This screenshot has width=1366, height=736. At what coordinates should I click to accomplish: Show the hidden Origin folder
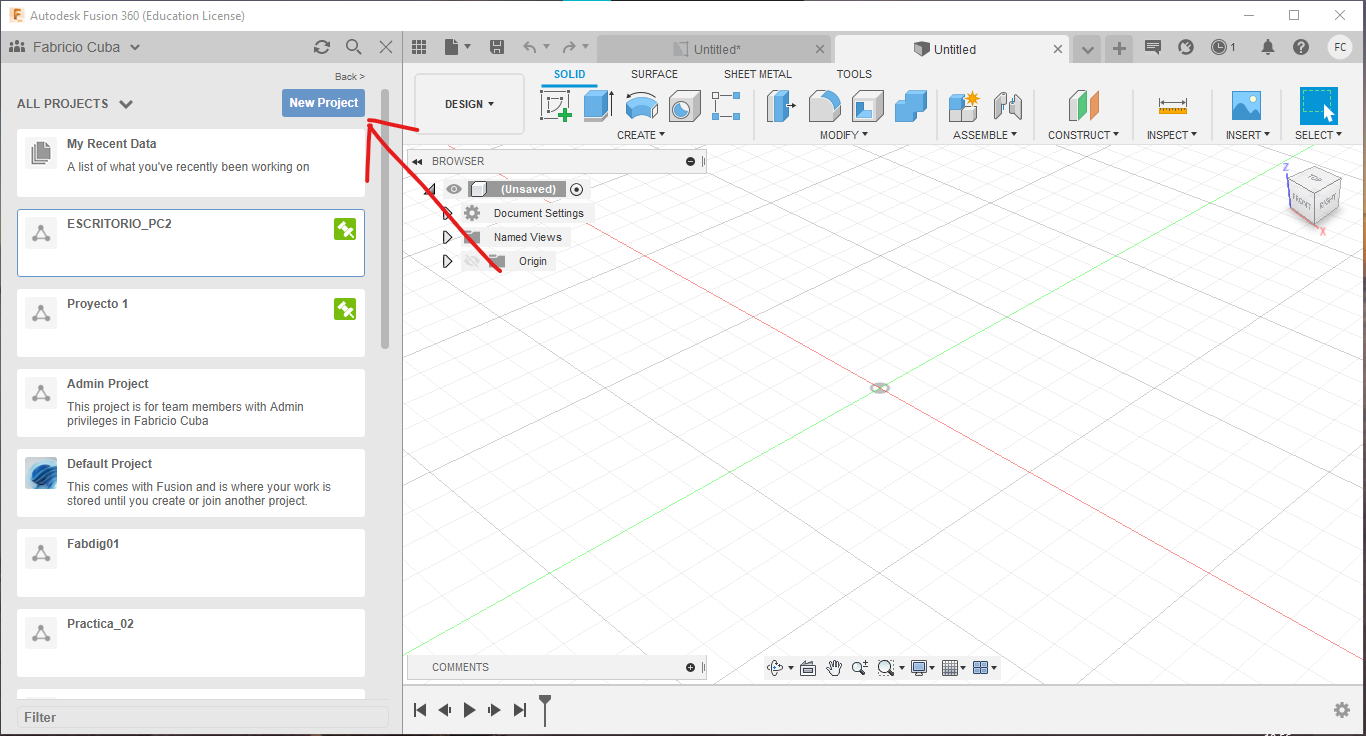coord(472,261)
